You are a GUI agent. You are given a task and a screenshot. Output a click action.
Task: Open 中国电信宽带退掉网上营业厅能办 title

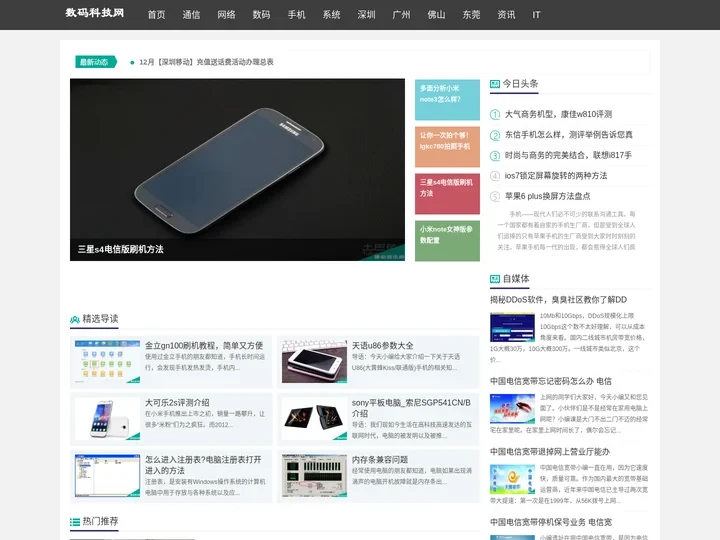coord(550,452)
